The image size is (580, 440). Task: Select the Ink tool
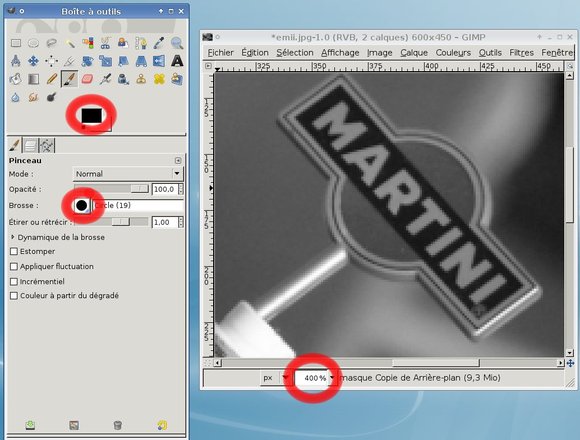click(123, 79)
